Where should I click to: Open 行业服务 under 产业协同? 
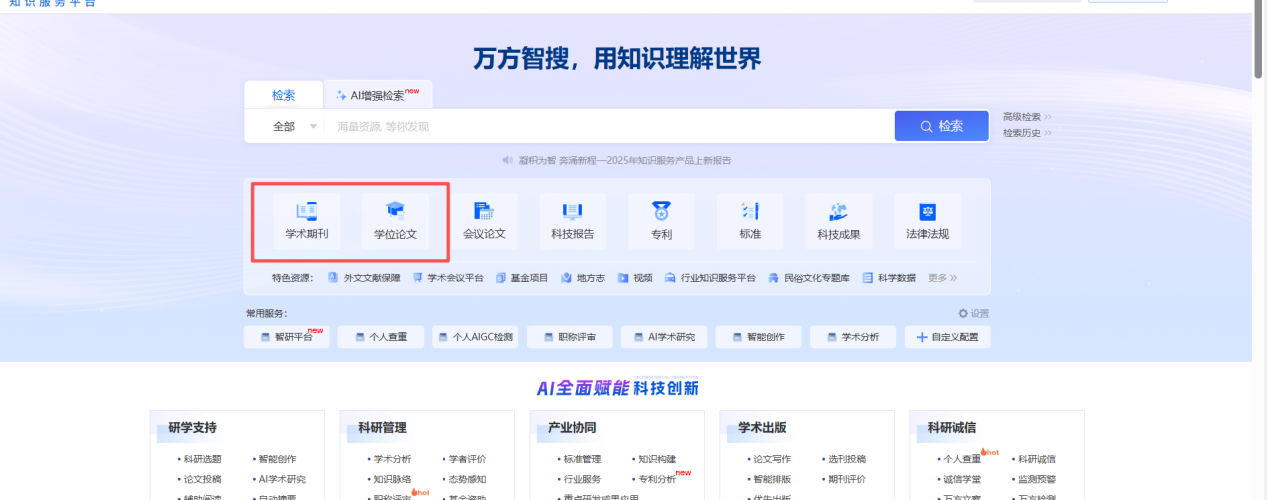pos(582,479)
